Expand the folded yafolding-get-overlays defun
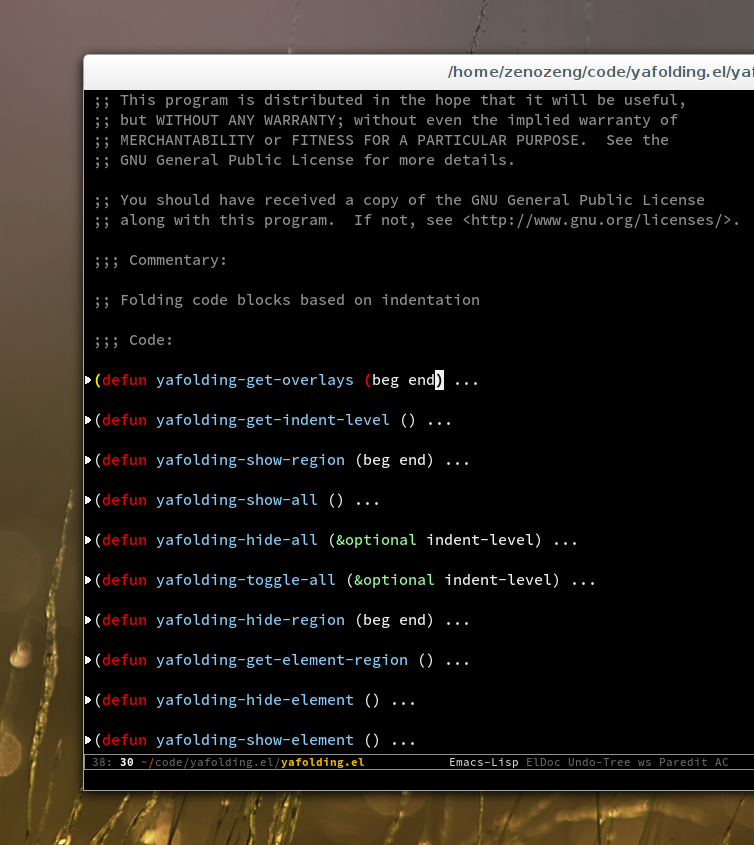 pos(89,380)
